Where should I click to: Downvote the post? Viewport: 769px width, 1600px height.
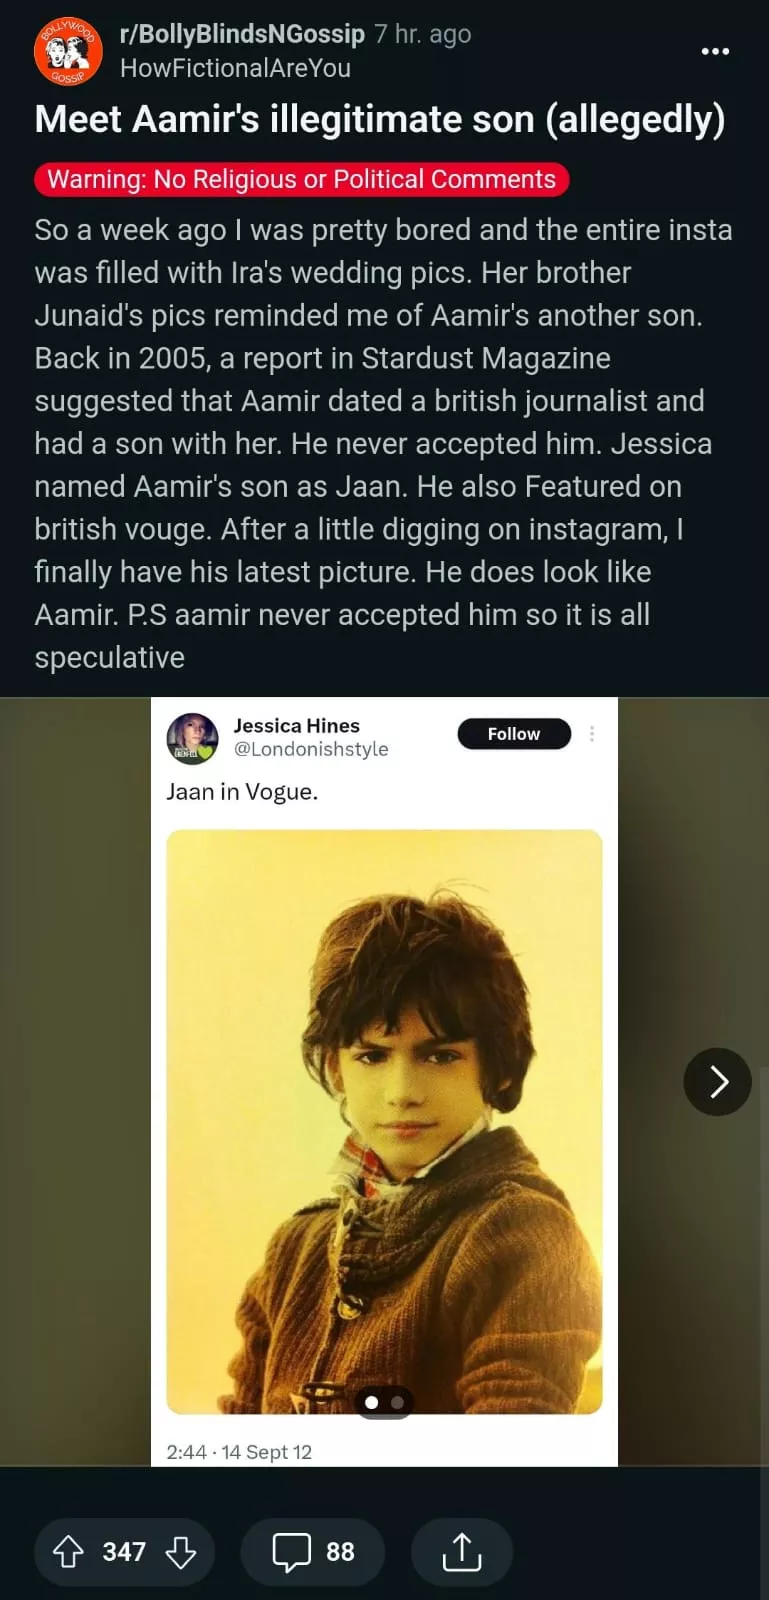pos(181,1551)
